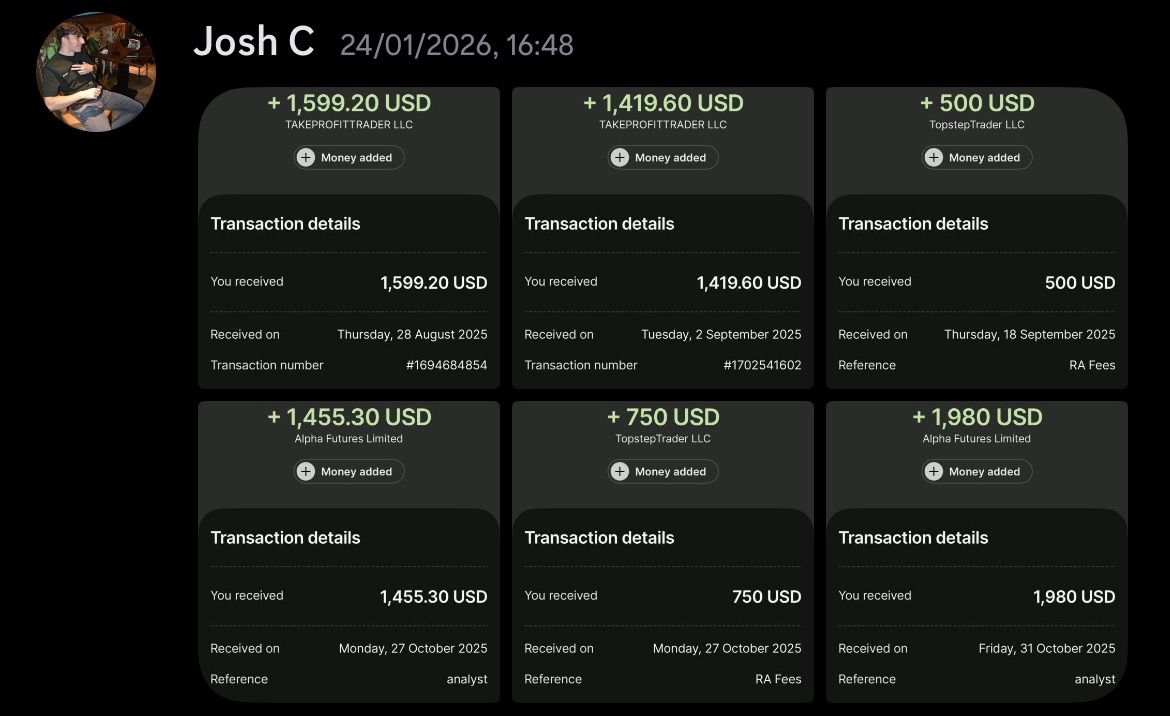Click the Josh C username

pos(254,42)
